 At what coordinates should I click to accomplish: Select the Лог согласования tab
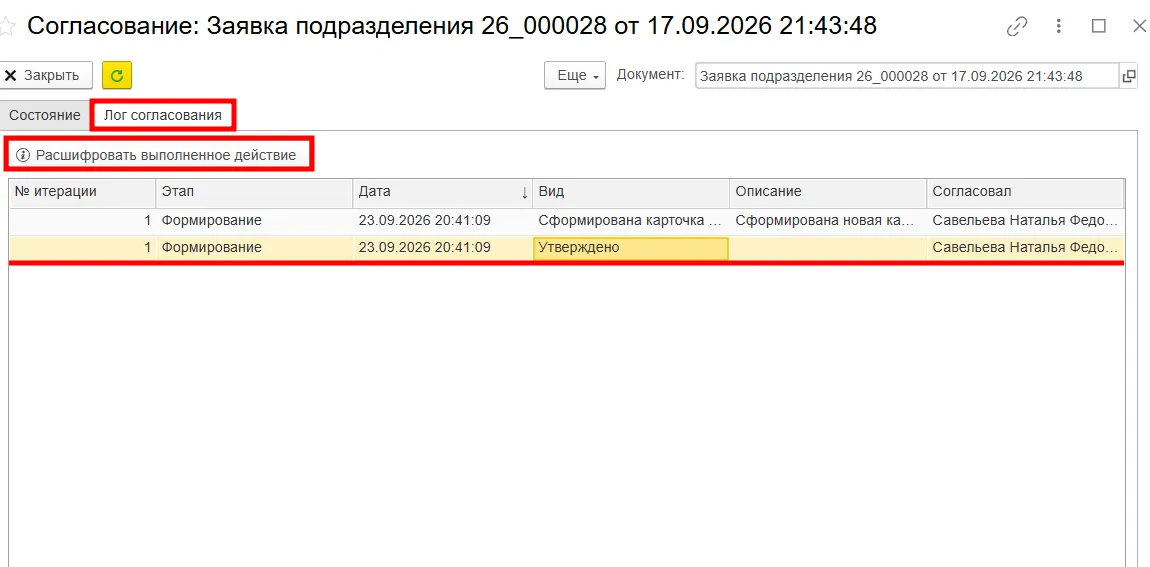163,115
